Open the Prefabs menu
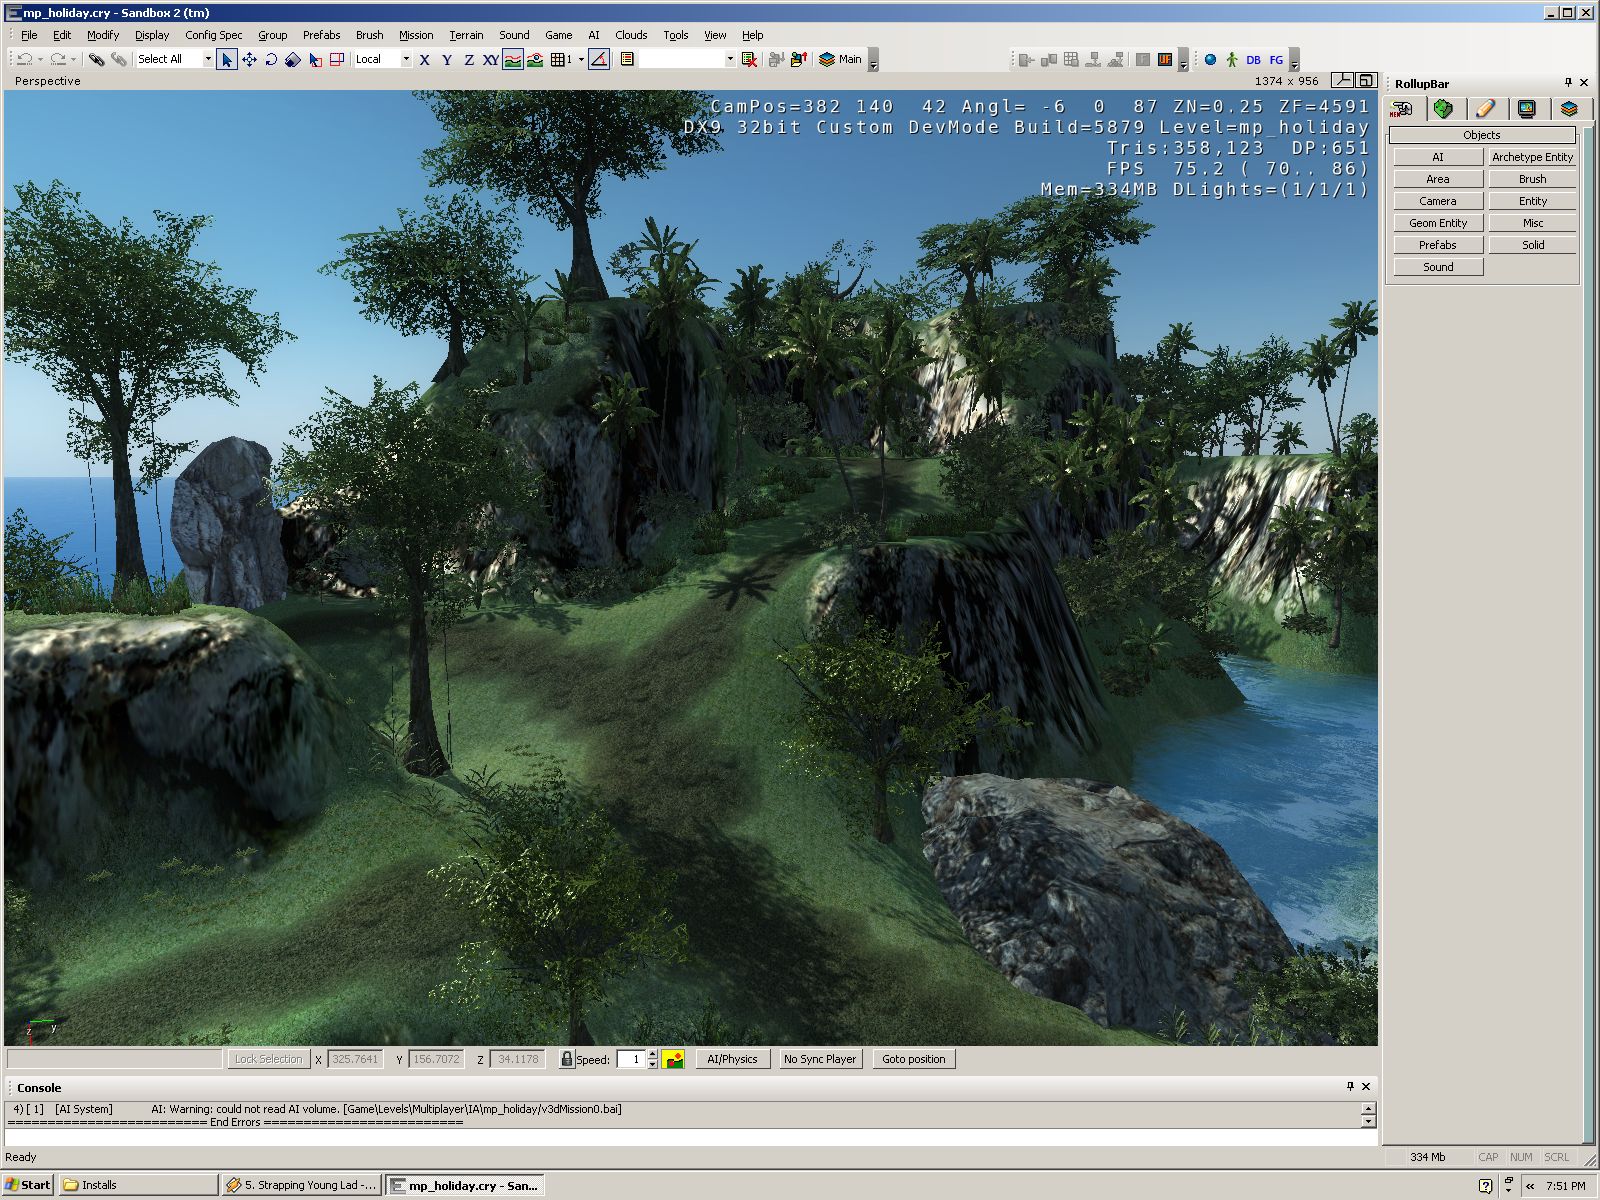The height and width of the screenshot is (1200, 1600). click(322, 35)
